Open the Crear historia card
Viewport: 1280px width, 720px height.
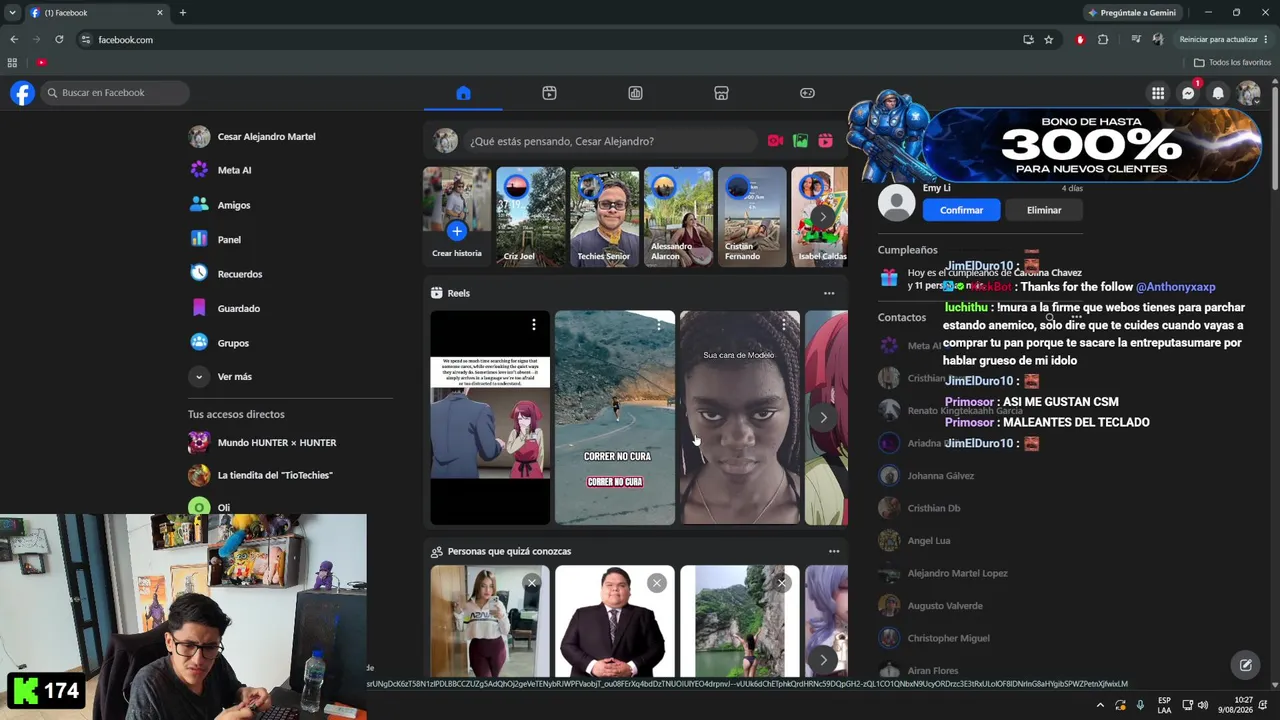coord(457,216)
